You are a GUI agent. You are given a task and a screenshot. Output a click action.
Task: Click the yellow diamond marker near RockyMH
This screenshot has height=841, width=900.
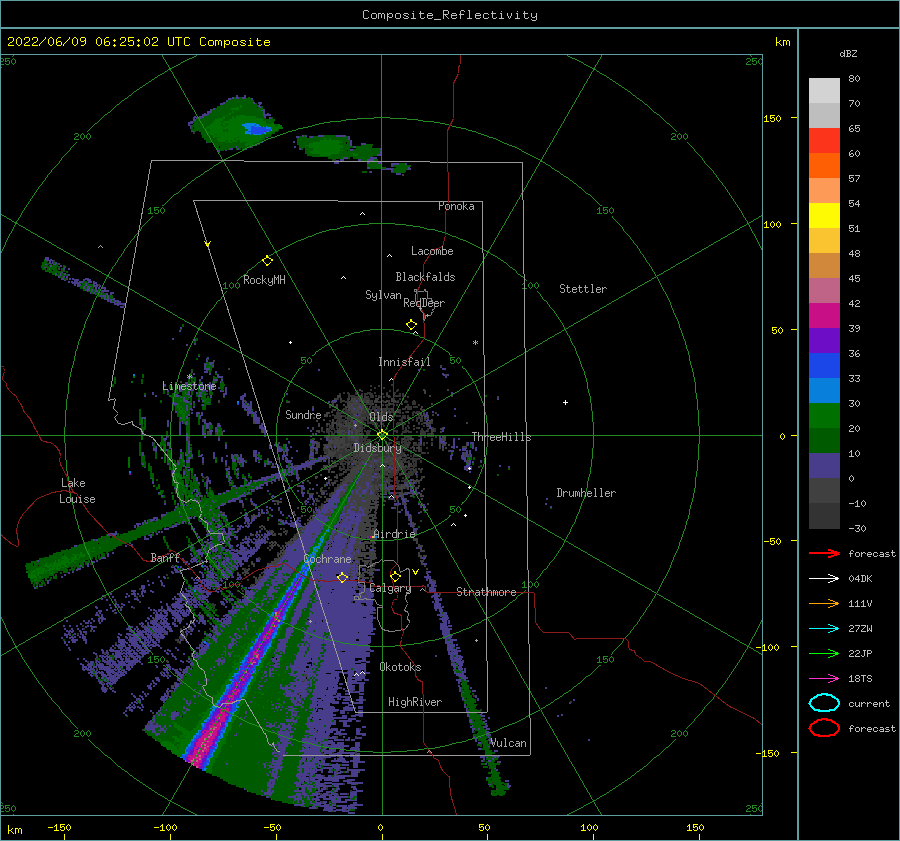[x=267, y=261]
